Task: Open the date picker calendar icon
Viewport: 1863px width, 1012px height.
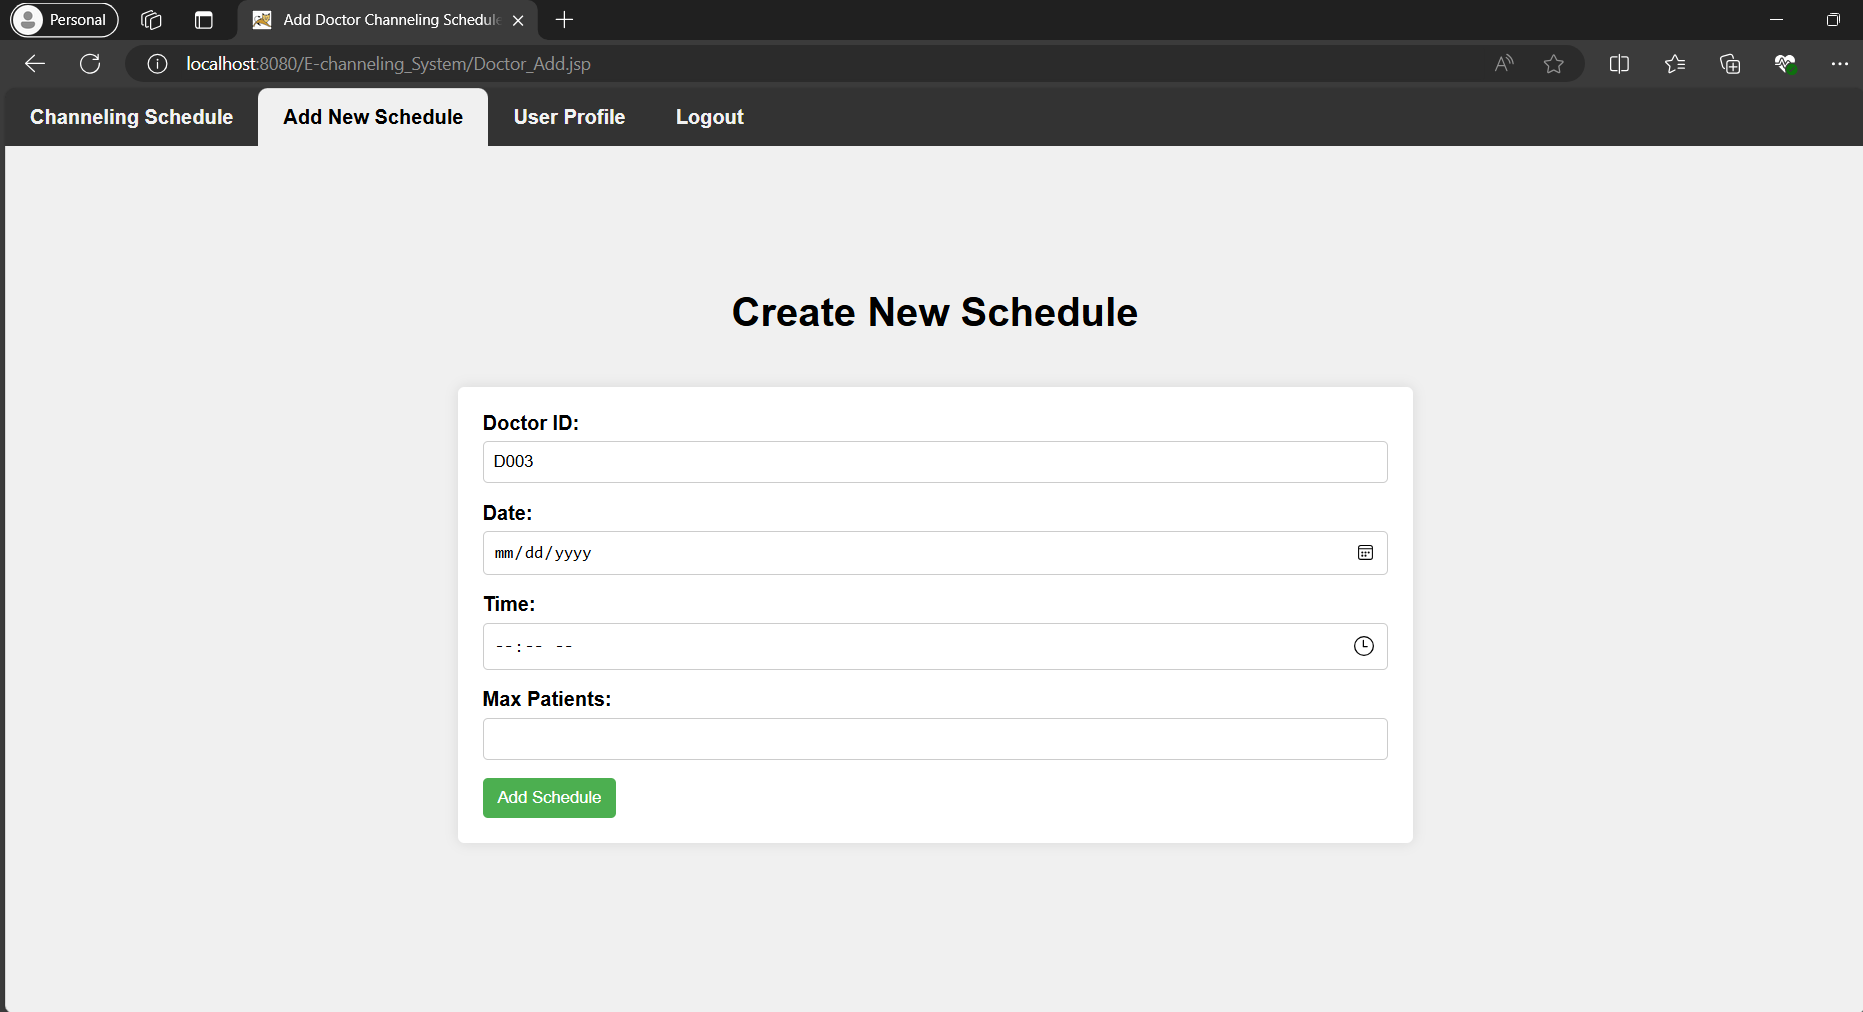Action: (x=1365, y=553)
